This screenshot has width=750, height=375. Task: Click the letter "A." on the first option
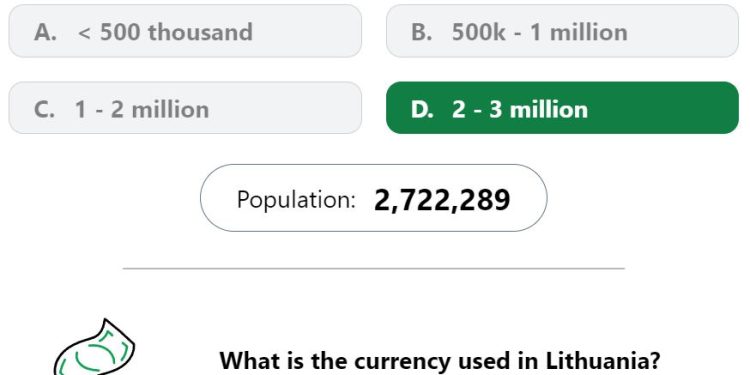[x=45, y=32]
